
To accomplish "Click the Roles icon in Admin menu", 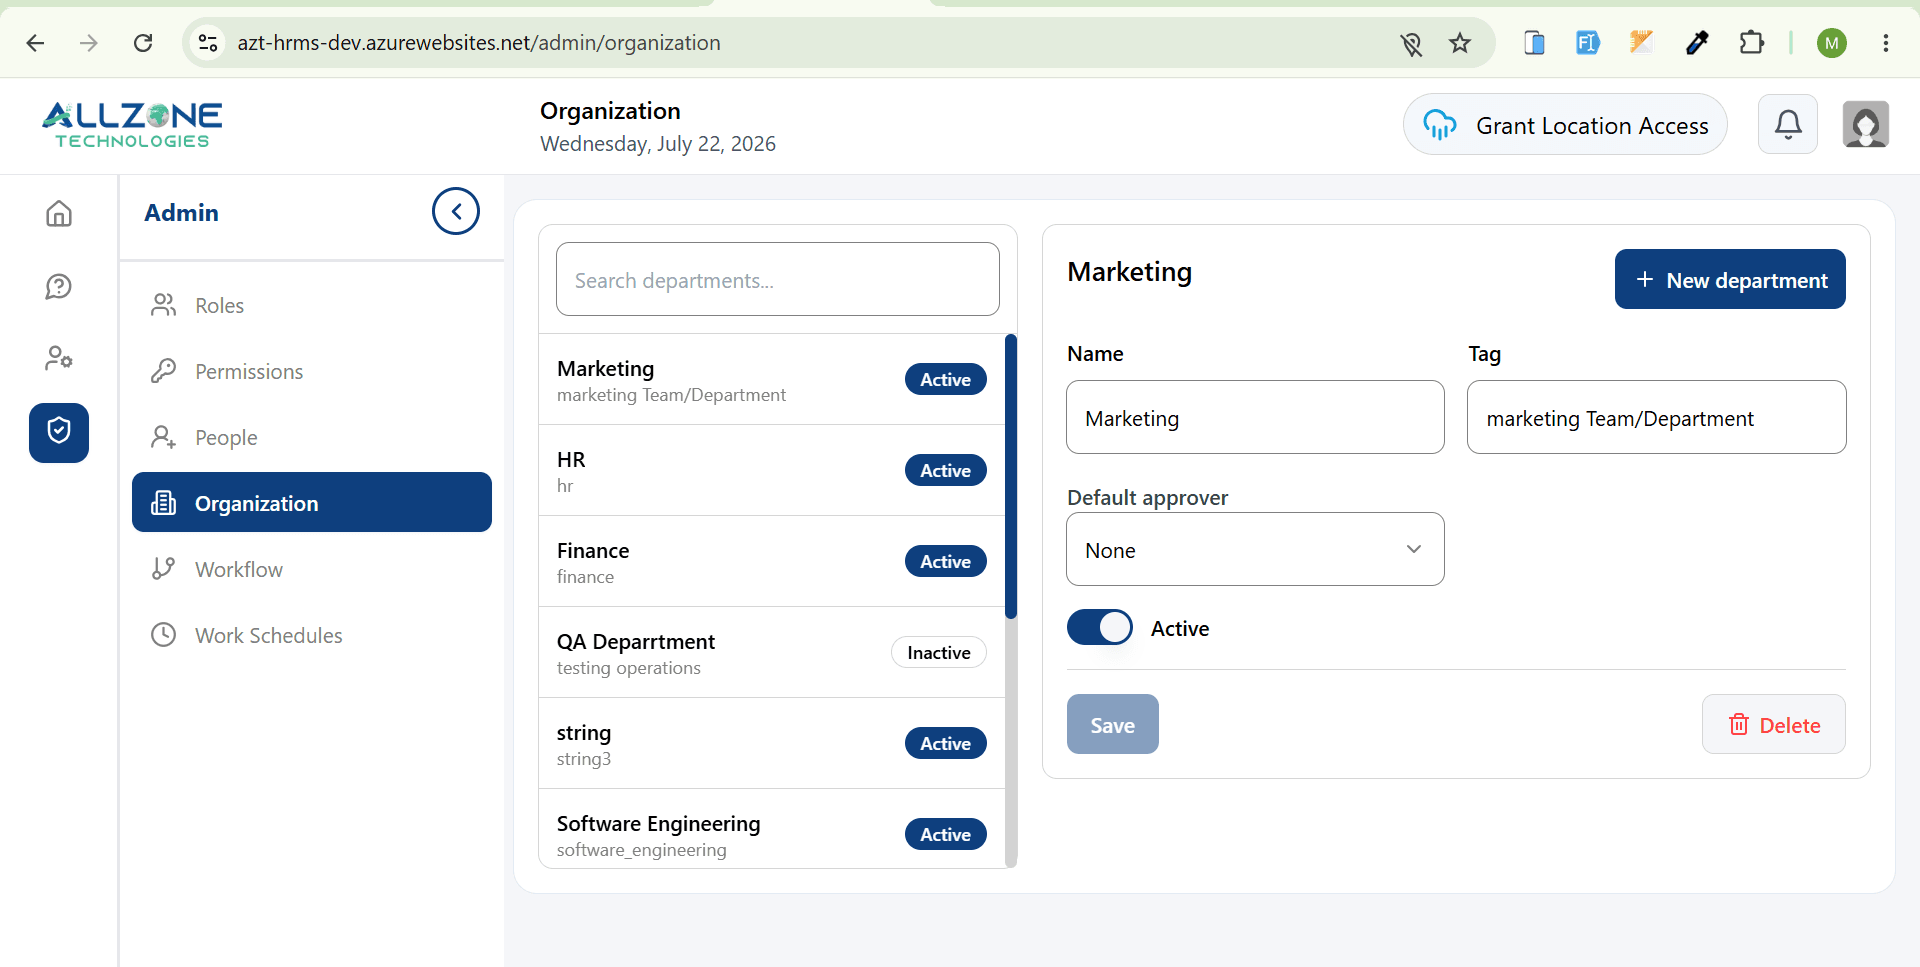I will coord(163,305).
